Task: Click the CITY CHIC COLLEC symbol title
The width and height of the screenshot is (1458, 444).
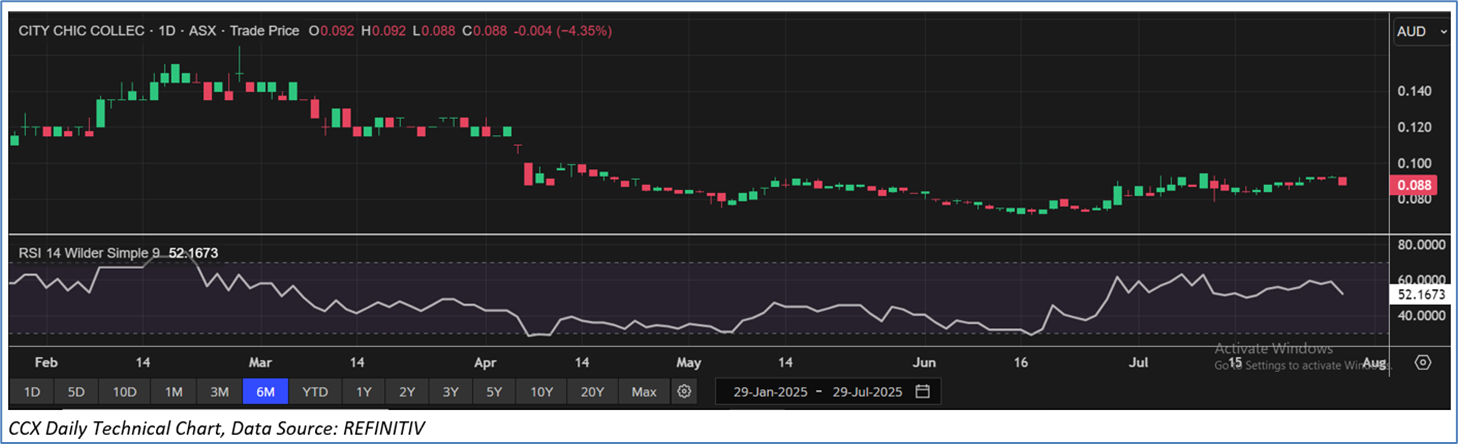Action: (81, 31)
